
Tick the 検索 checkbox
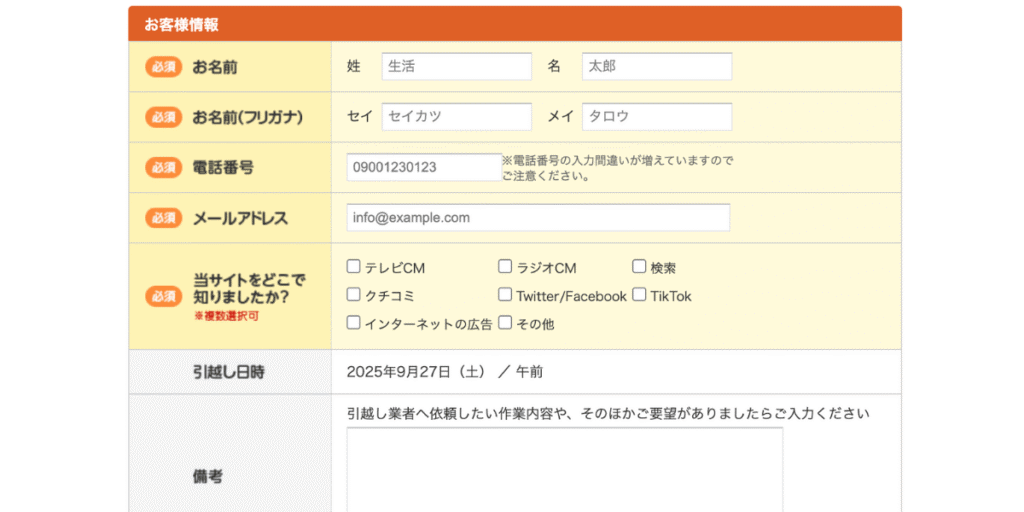(639, 266)
